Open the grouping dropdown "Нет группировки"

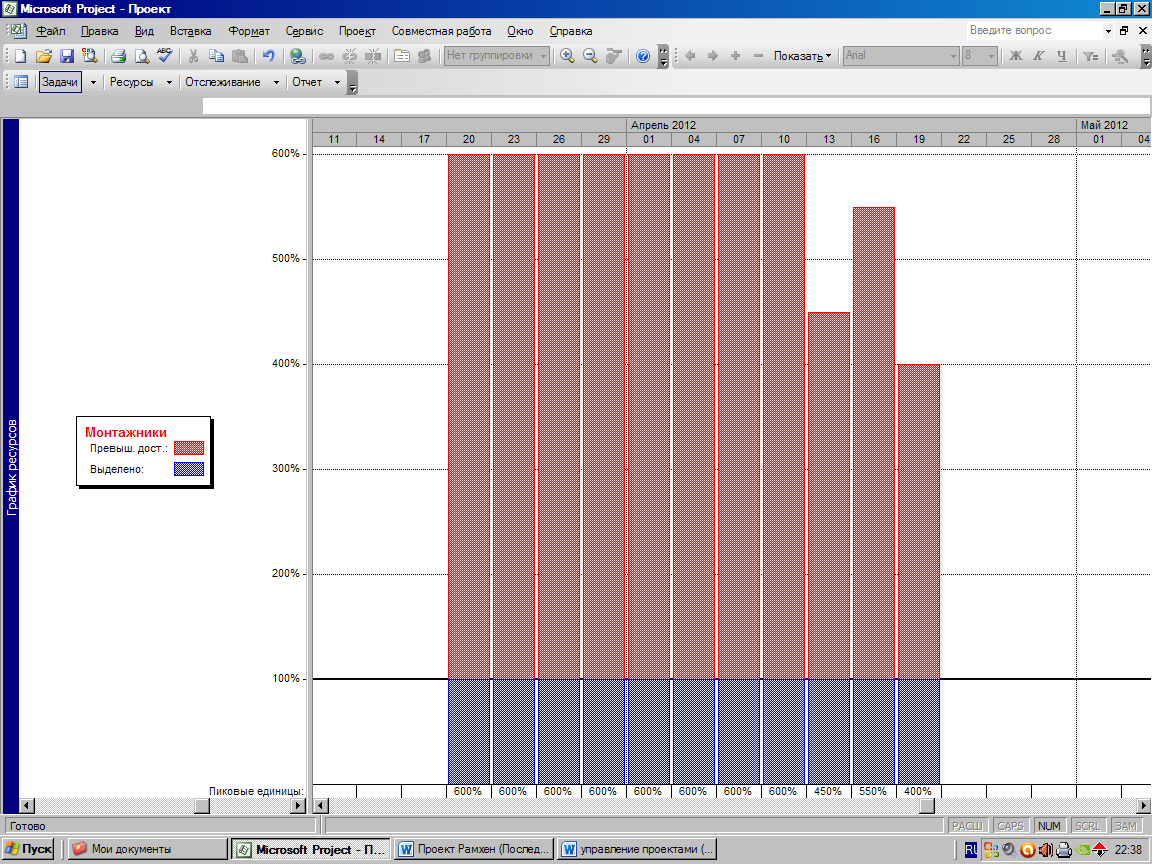[x=544, y=56]
